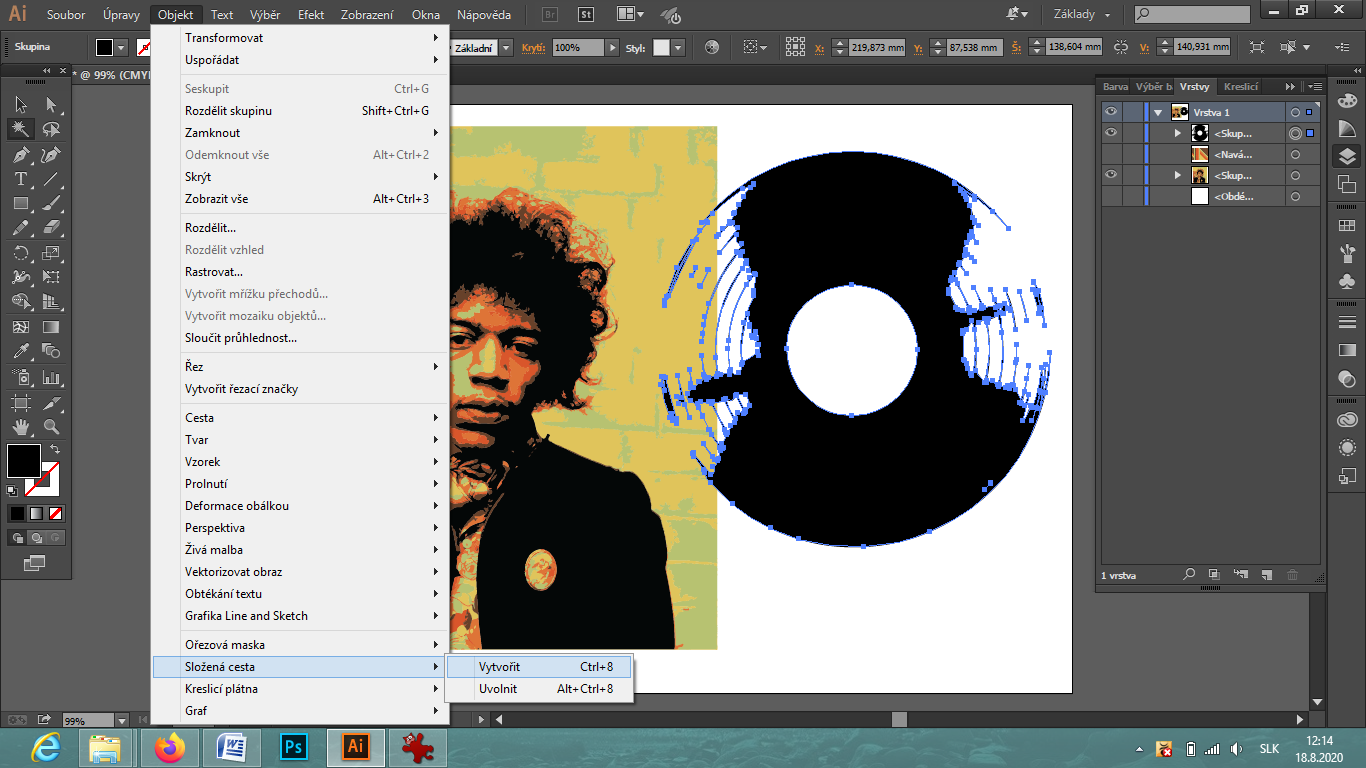Select the Pen tool

[x=20, y=155]
